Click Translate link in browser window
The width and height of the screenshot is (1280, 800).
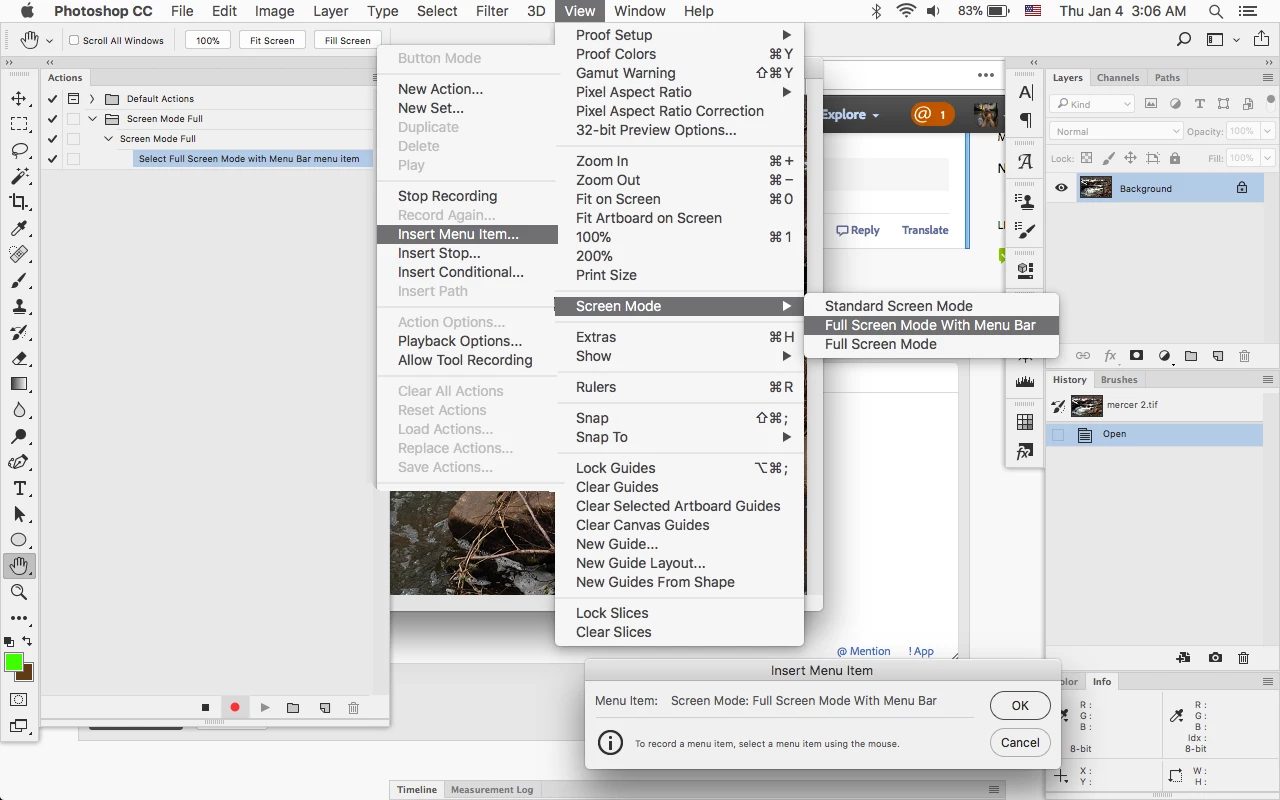pos(925,230)
